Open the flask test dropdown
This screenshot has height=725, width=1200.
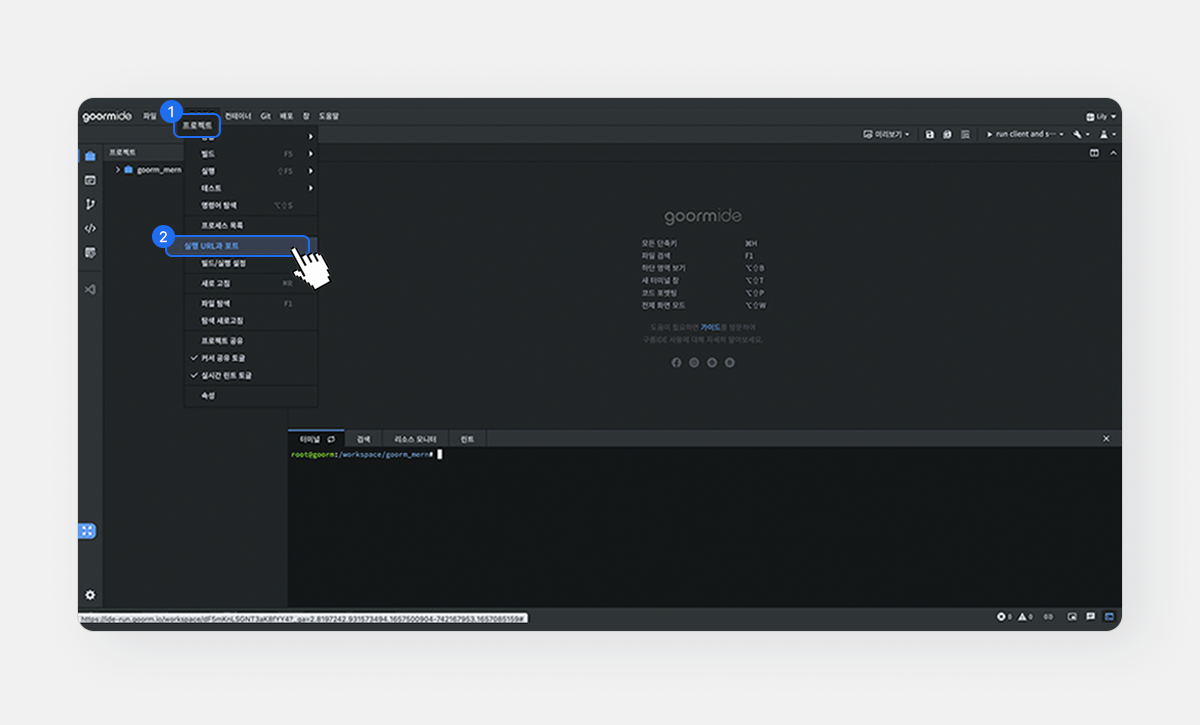click(x=1107, y=134)
